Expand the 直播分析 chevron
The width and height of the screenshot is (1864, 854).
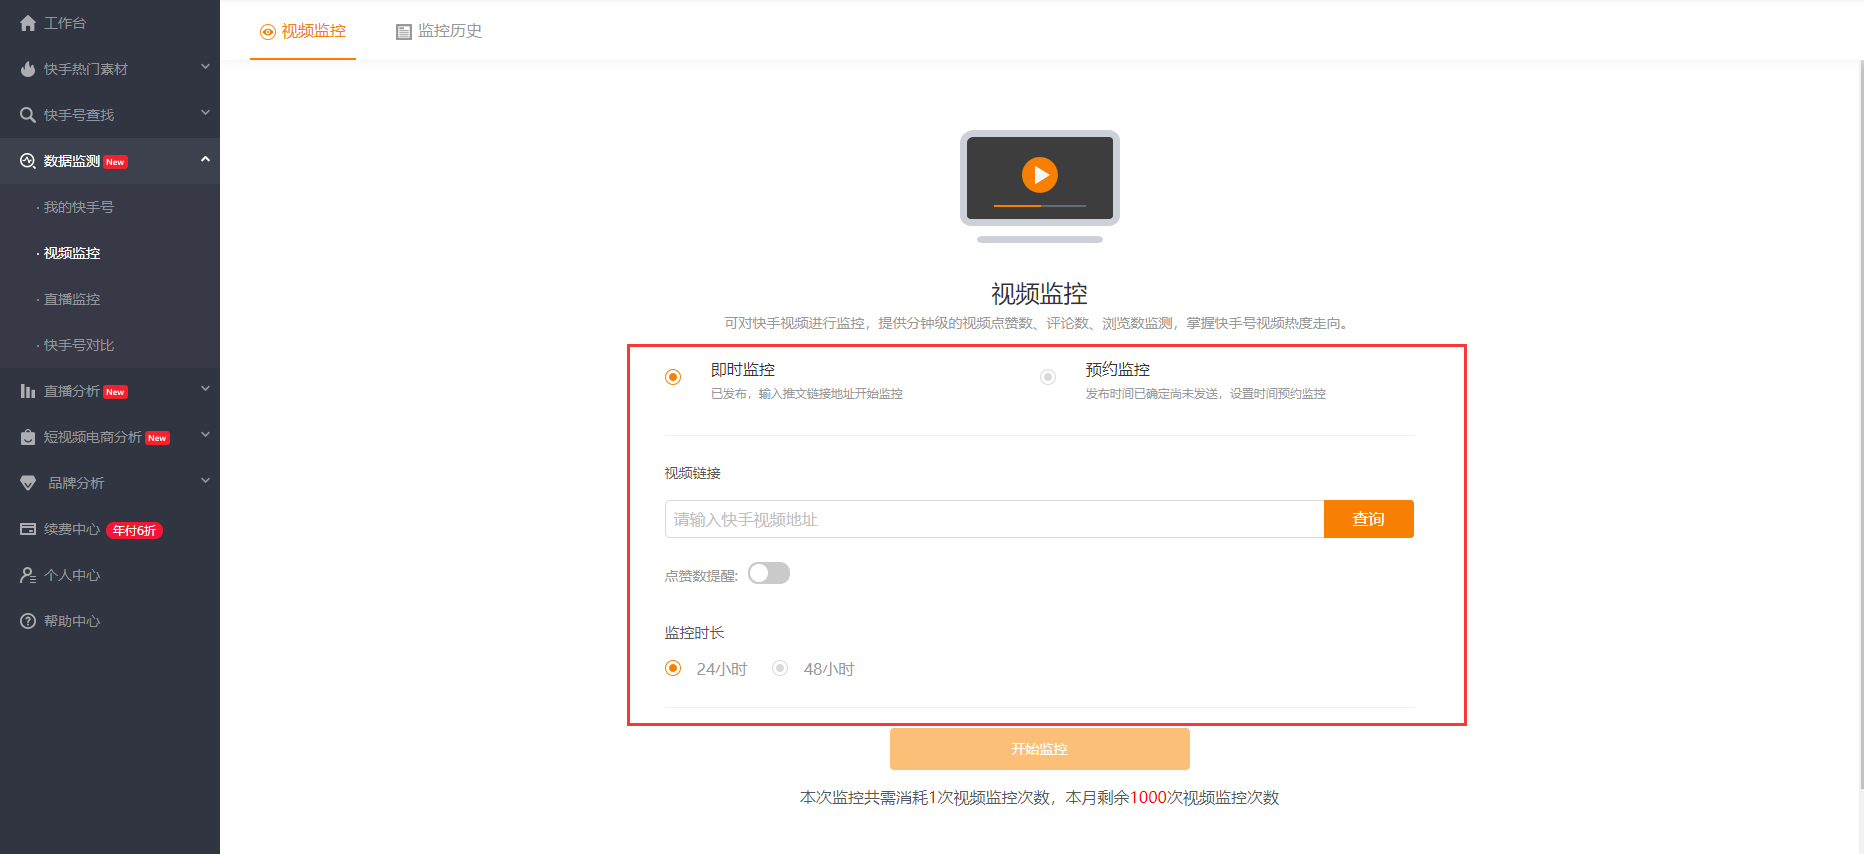[x=205, y=389]
